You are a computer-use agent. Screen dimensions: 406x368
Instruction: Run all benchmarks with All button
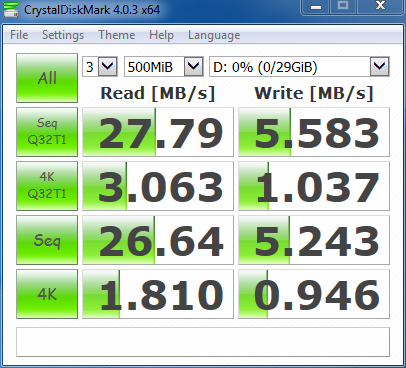point(47,78)
